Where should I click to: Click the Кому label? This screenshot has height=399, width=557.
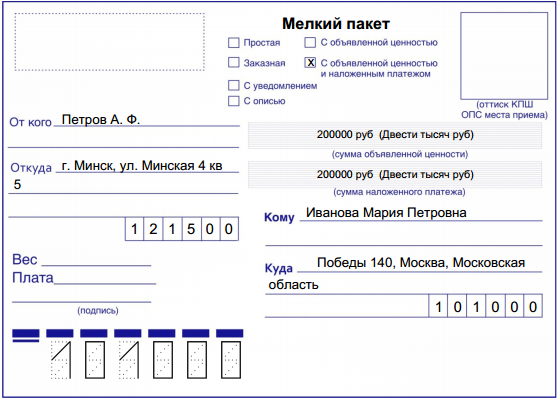point(279,217)
